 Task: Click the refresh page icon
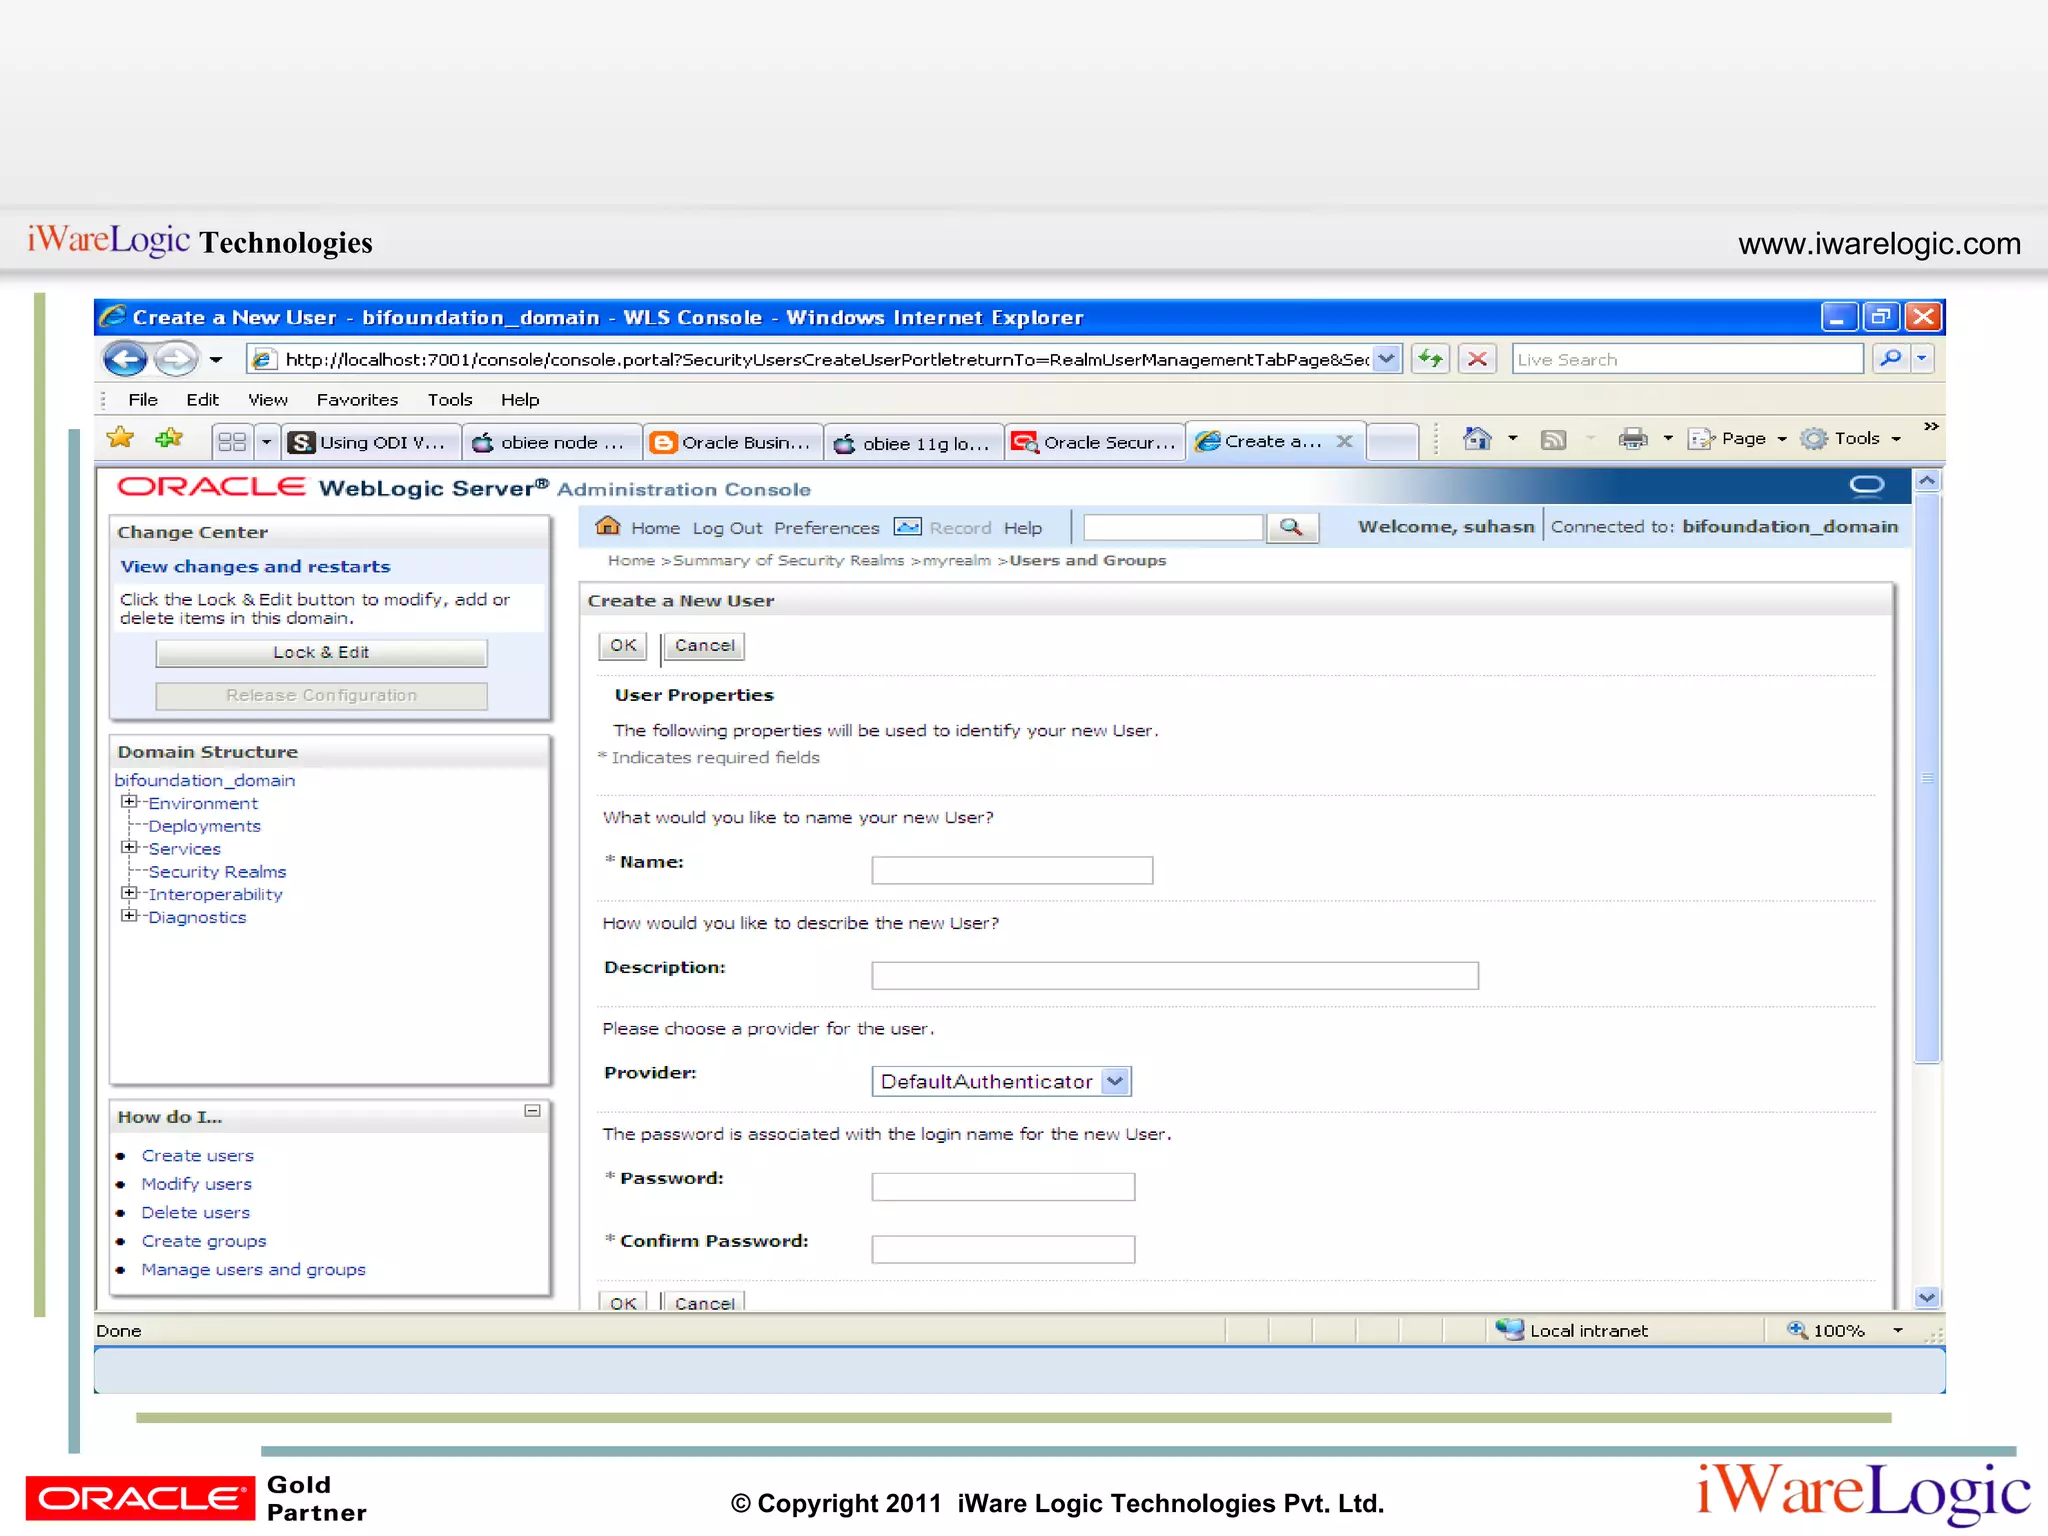1431,359
